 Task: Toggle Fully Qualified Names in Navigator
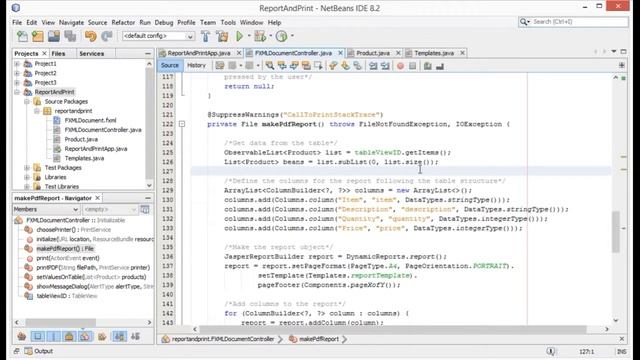(102, 336)
